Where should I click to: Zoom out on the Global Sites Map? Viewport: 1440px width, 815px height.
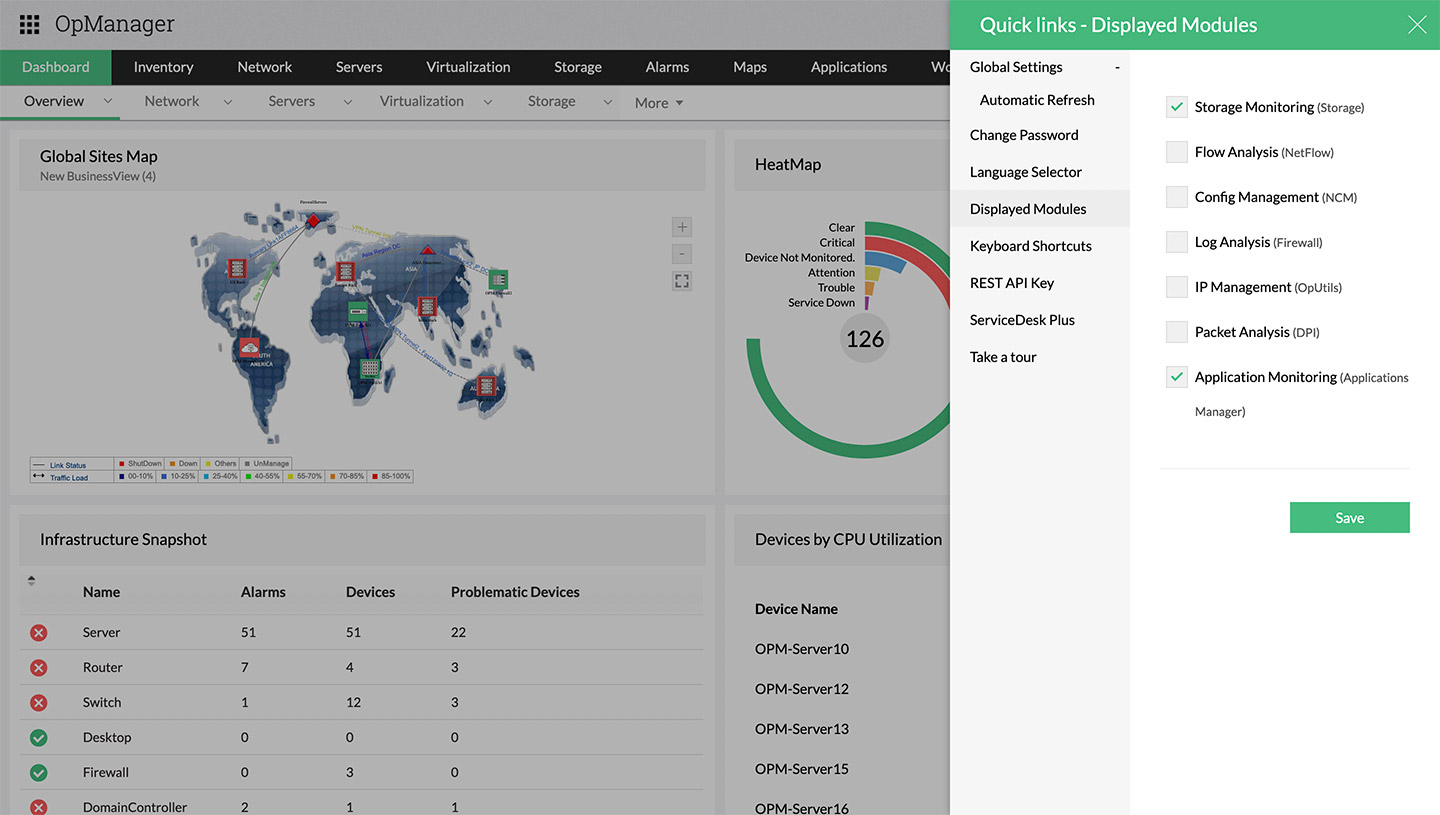click(682, 254)
